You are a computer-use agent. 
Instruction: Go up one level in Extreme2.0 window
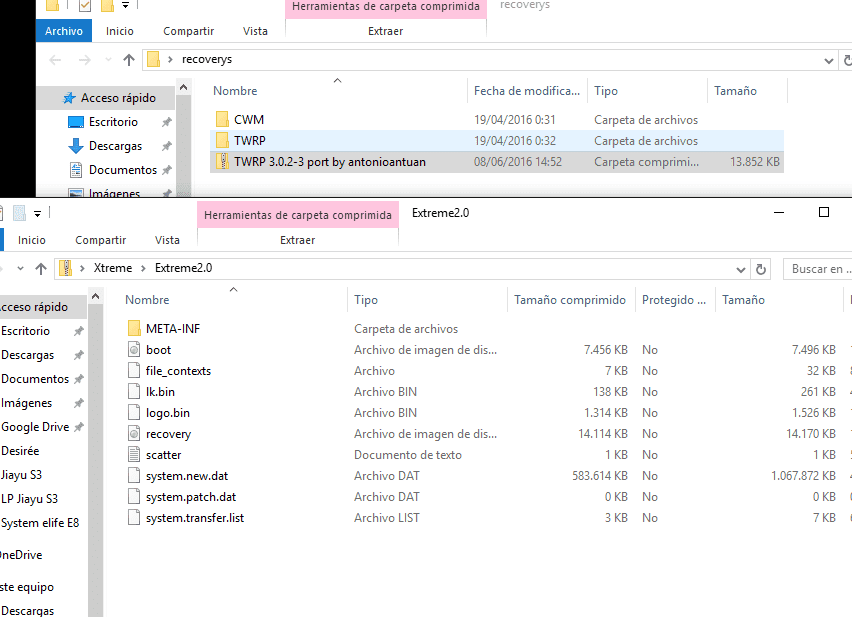pyautogui.click(x=41, y=269)
